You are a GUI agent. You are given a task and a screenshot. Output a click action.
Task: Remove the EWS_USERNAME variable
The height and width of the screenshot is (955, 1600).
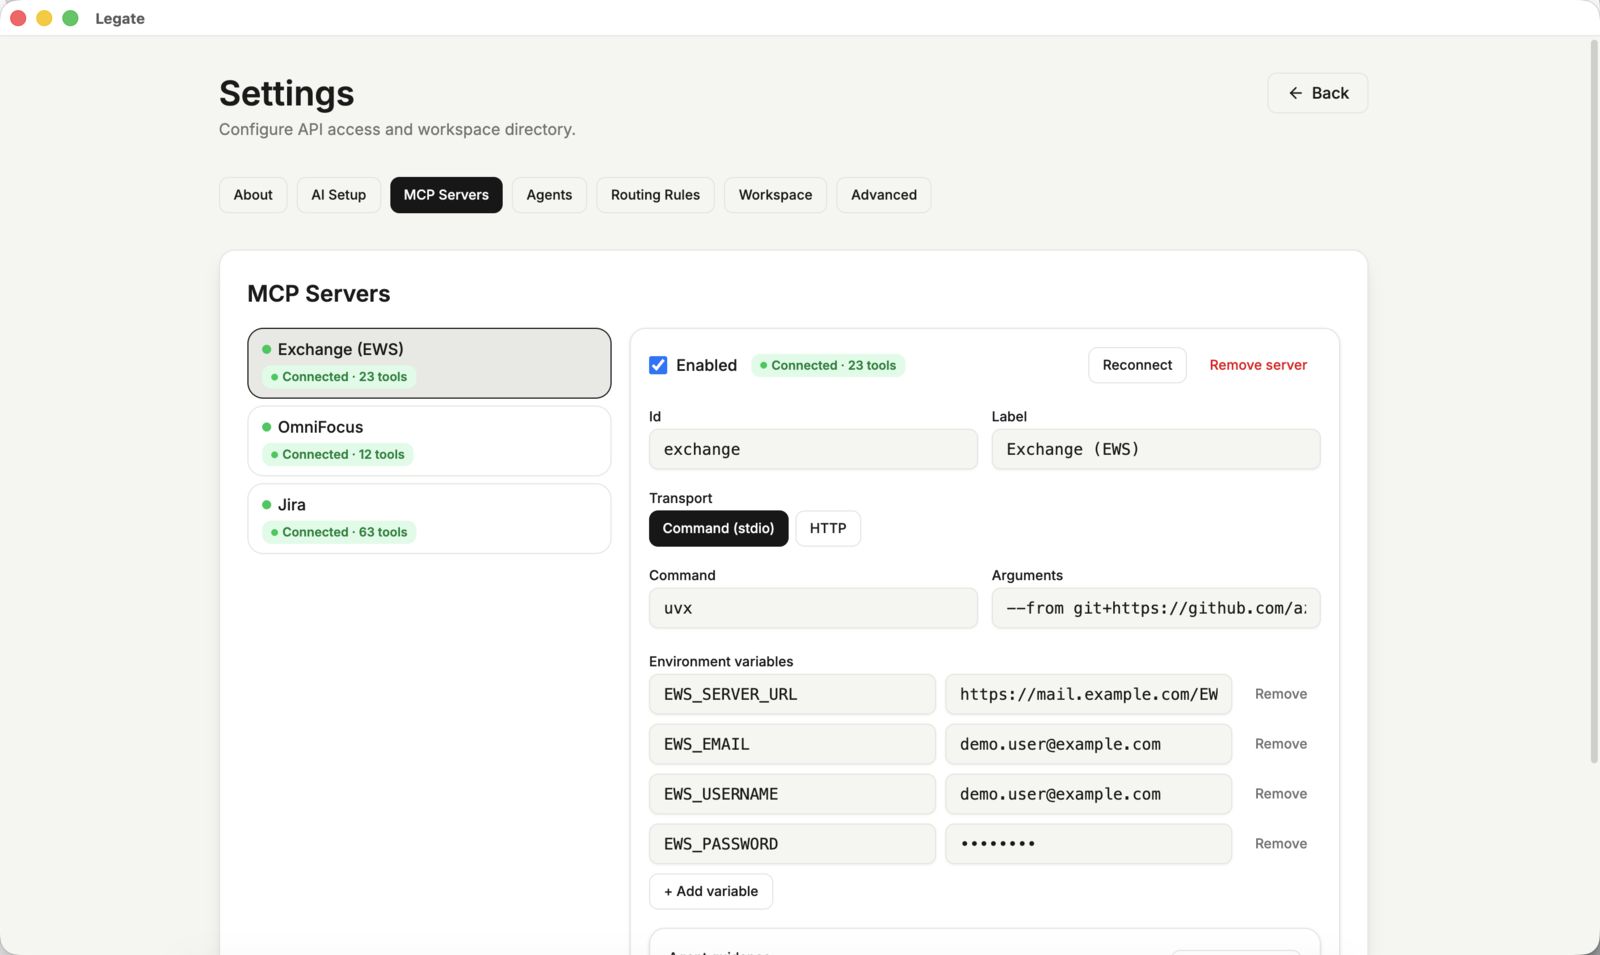(1281, 794)
